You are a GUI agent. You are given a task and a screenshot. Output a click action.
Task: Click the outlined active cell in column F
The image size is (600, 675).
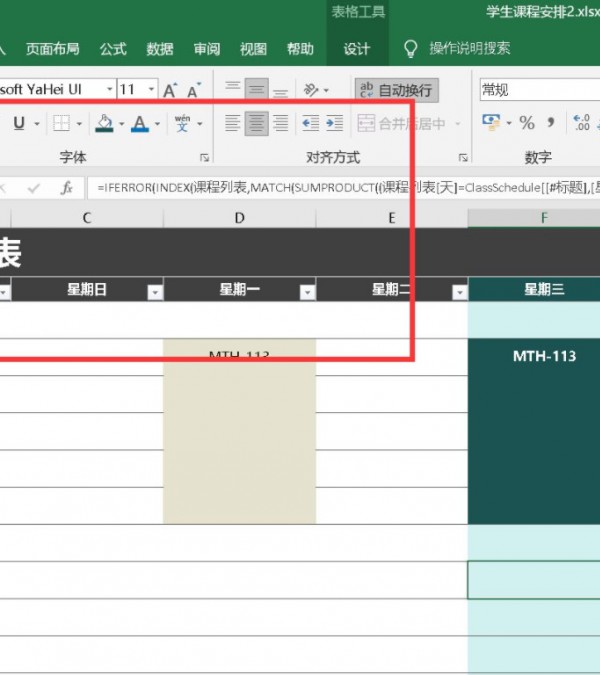coord(534,579)
